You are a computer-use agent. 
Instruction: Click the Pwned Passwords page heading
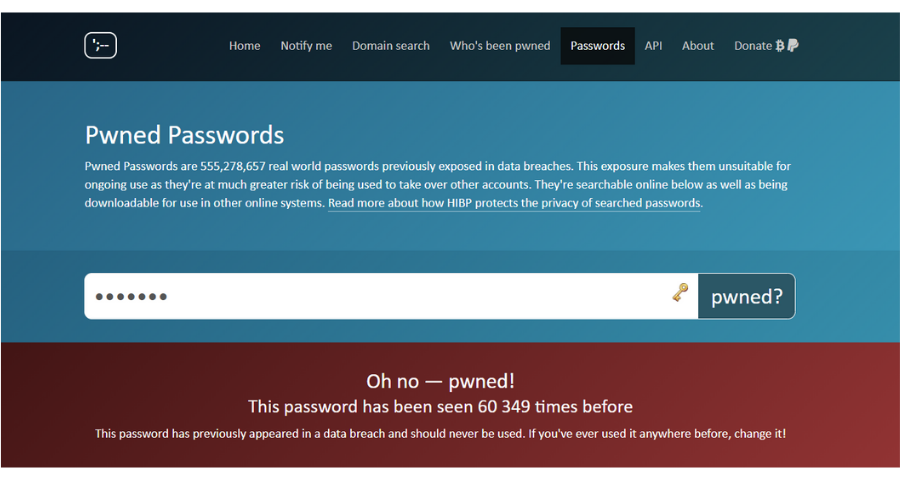184,136
